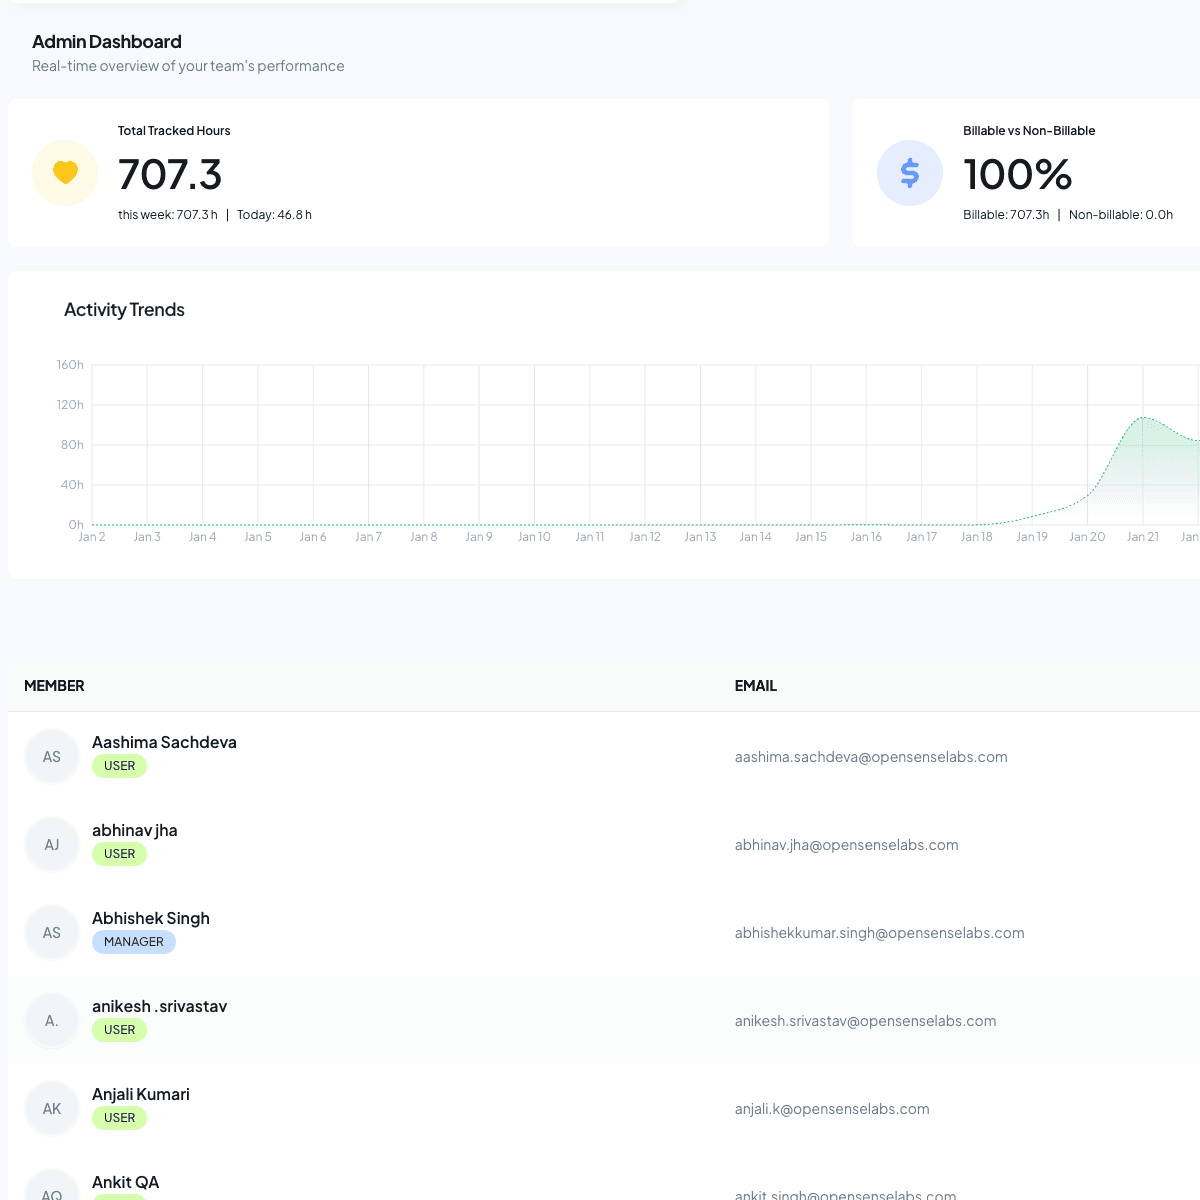This screenshot has height=1200, width=1200.
Task: Click Abhishek Singh's AS avatar circle
Action: pos(52,933)
